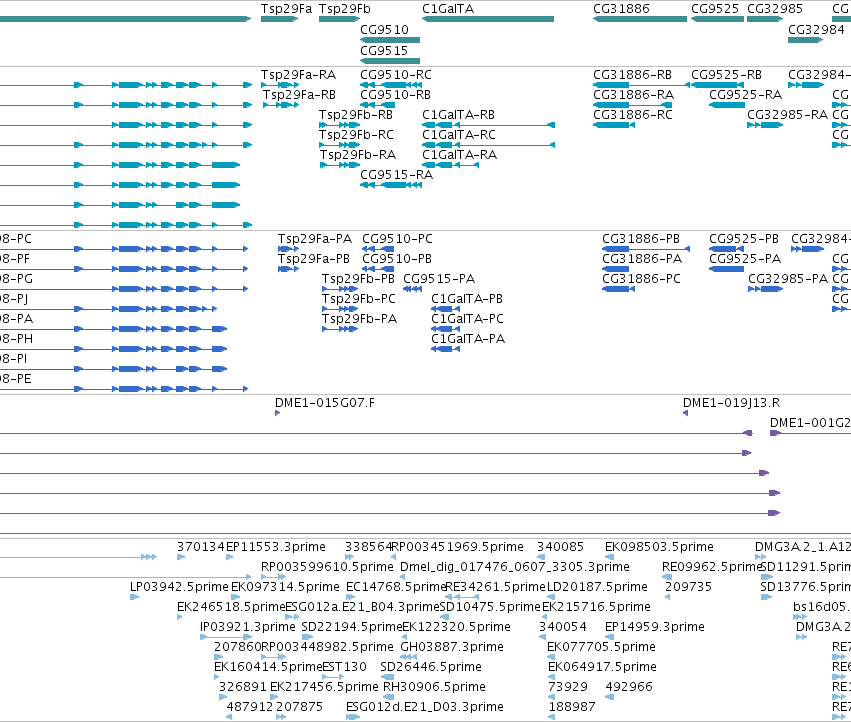Open the EK077705.5prime EST label
Viewport: 851px width, 722px height.
tap(602, 648)
